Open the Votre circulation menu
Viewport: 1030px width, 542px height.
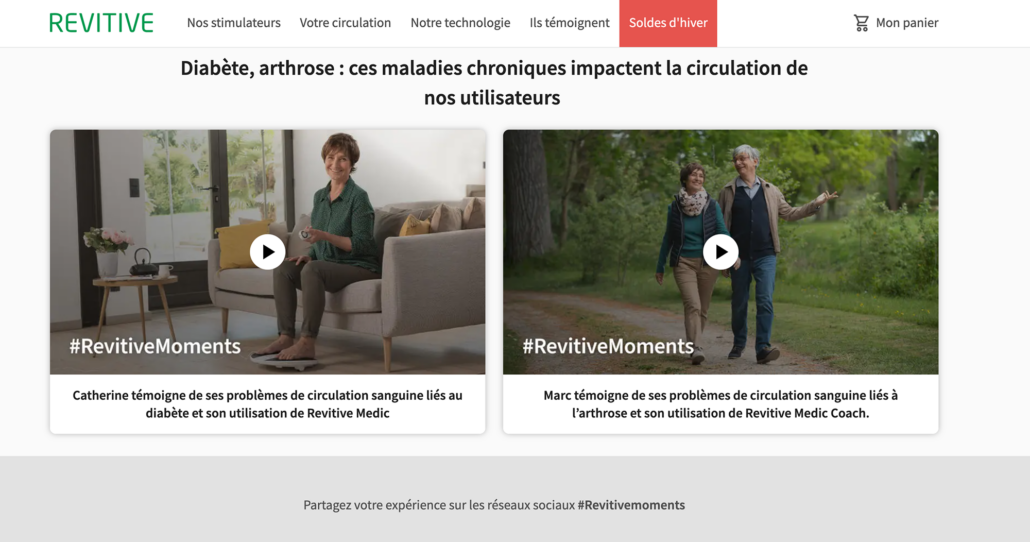[x=345, y=23]
